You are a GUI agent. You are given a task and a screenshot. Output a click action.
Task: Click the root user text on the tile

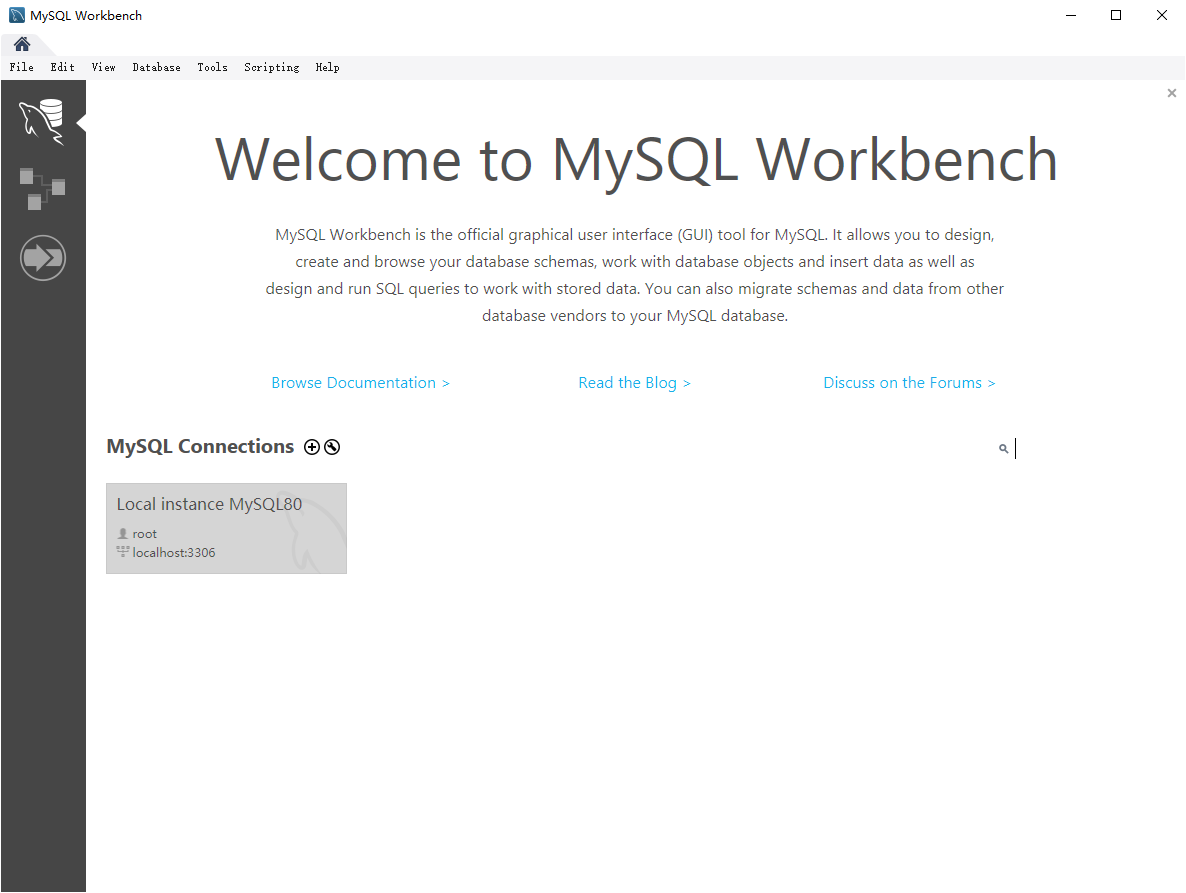144,534
